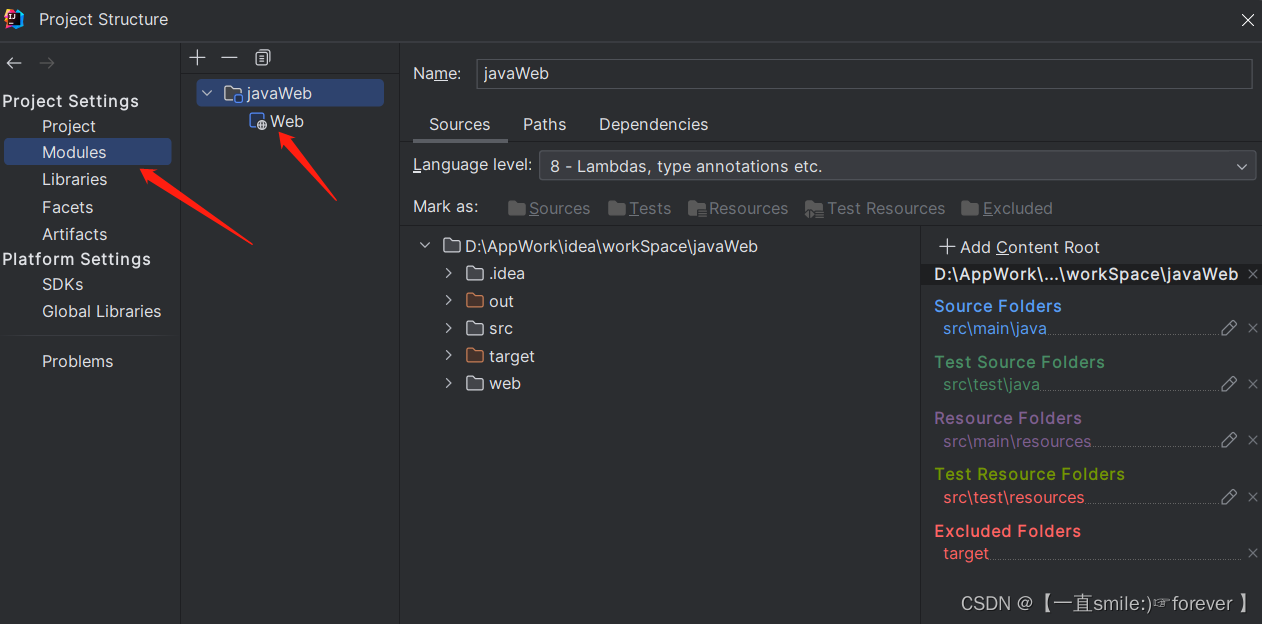The width and height of the screenshot is (1262, 624).
Task: Click the module Name input field
Action: click(x=864, y=73)
